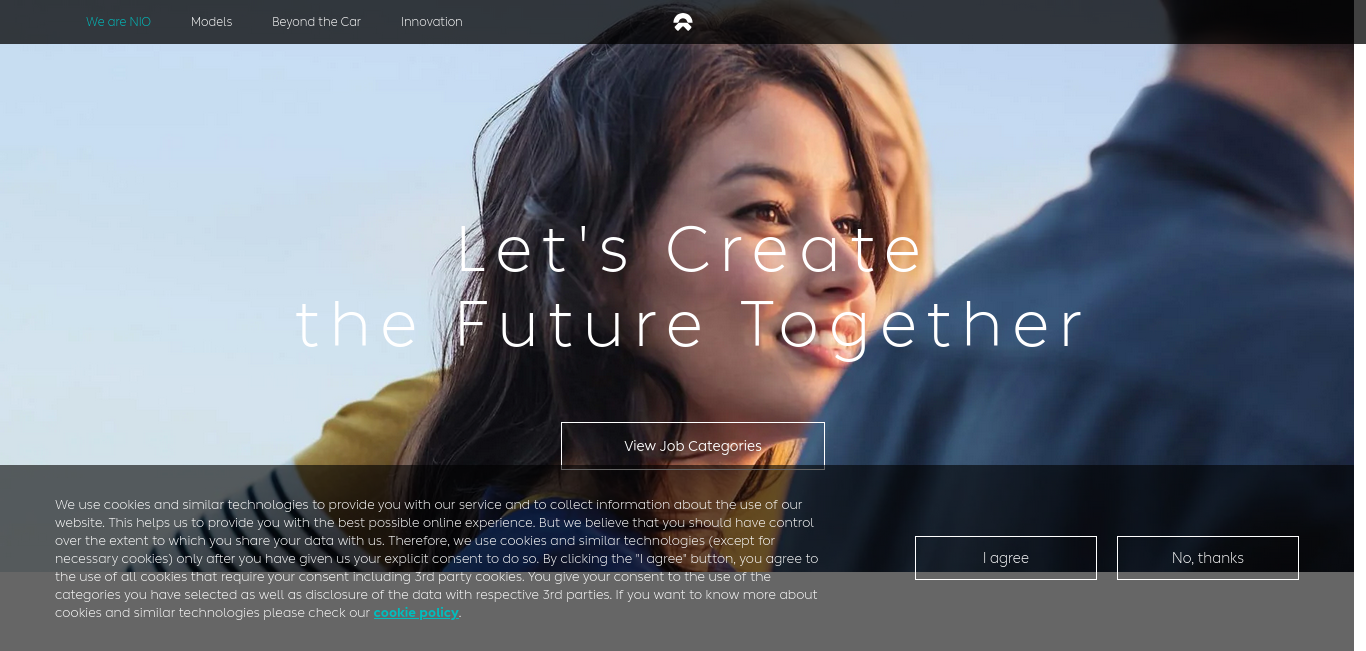Open the cookie policy link
This screenshot has height=651, width=1366.
point(416,612)
